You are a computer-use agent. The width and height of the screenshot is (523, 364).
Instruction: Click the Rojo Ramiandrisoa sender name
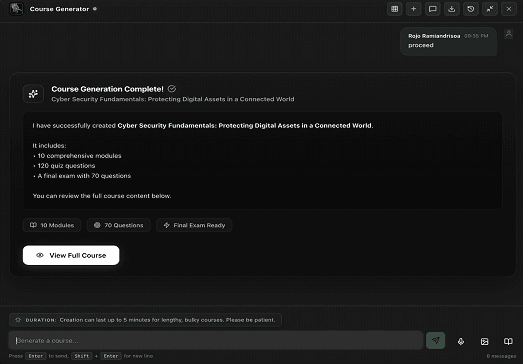[434, 36]
